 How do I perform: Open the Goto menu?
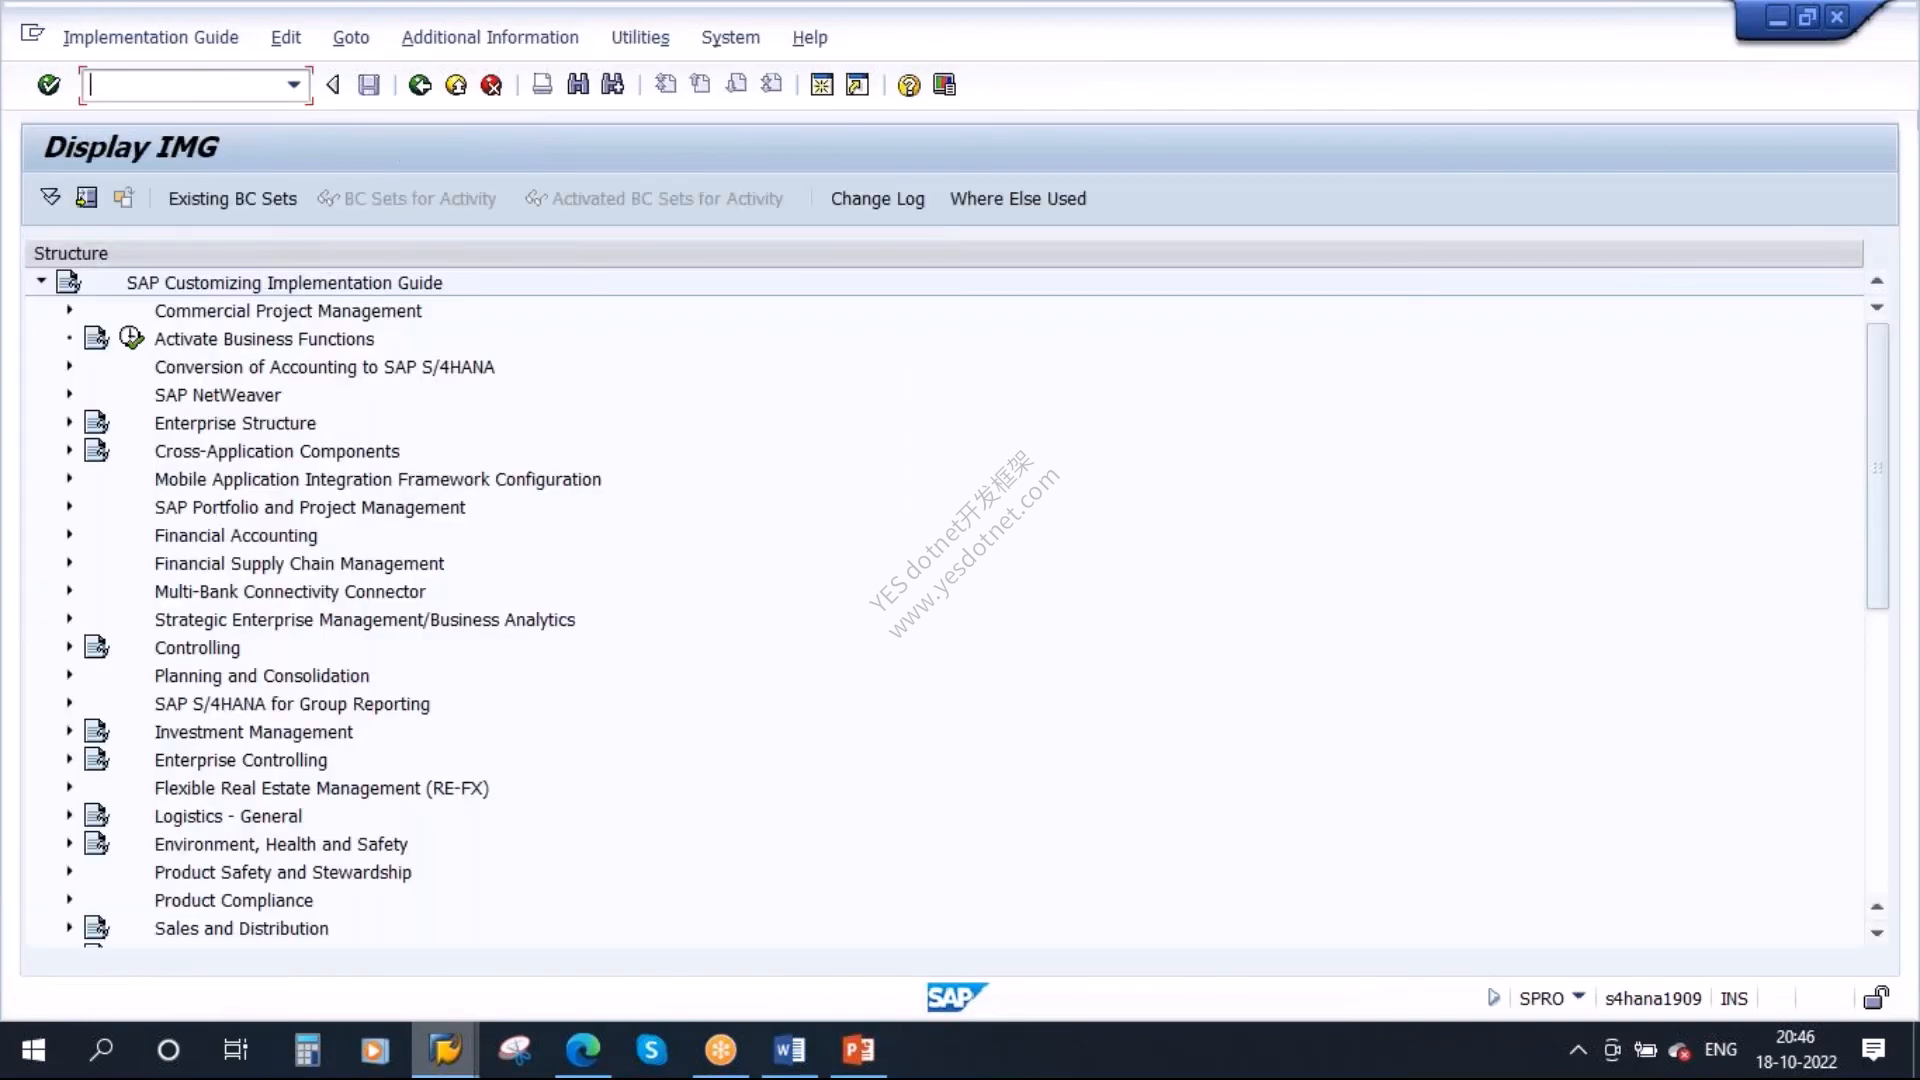(351, 37)
